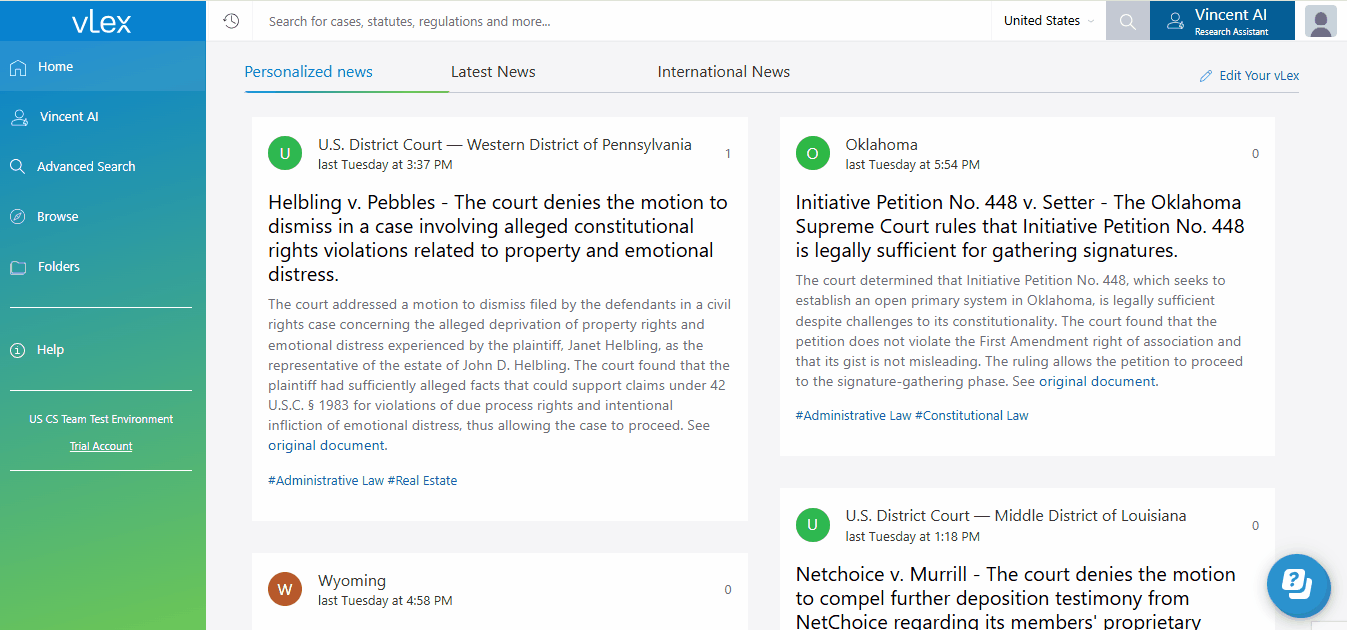Image resolution: width=1347 pixels, height=630 pixels.
Task: Click the Edit Your vLex pencil link
Action: click(1249, 76)
